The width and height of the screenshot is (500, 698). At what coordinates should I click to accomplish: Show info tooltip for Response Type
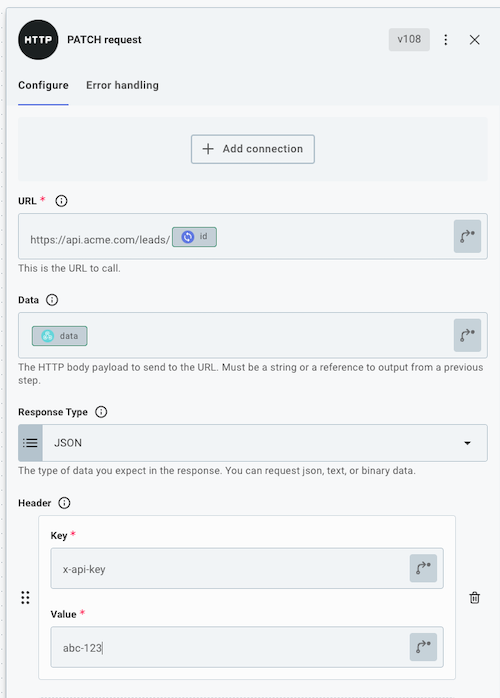click(x=101, y=412)
